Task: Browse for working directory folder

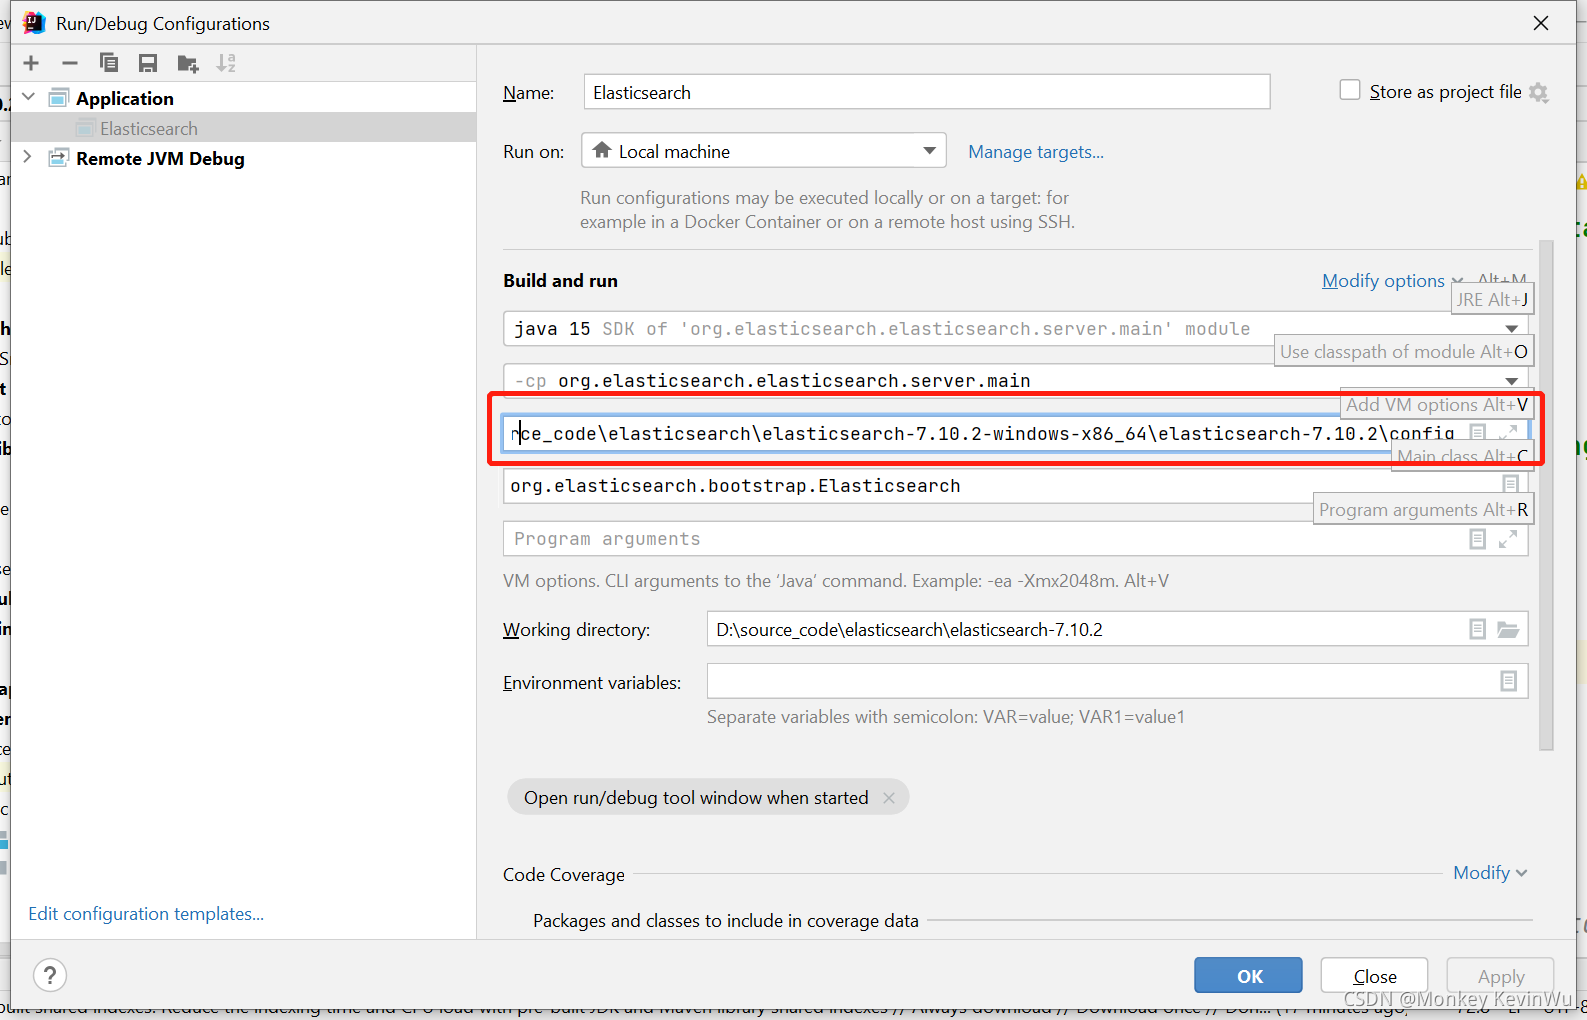Action: [x=1508, y=629]
